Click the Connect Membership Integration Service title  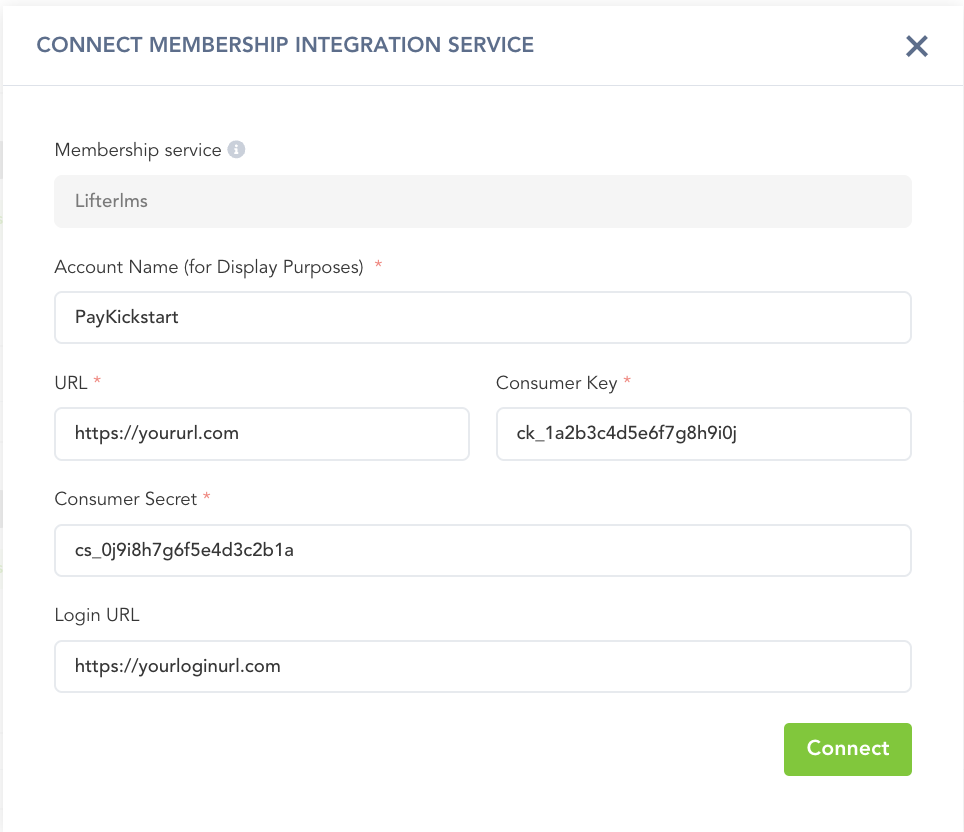point(285,45)
